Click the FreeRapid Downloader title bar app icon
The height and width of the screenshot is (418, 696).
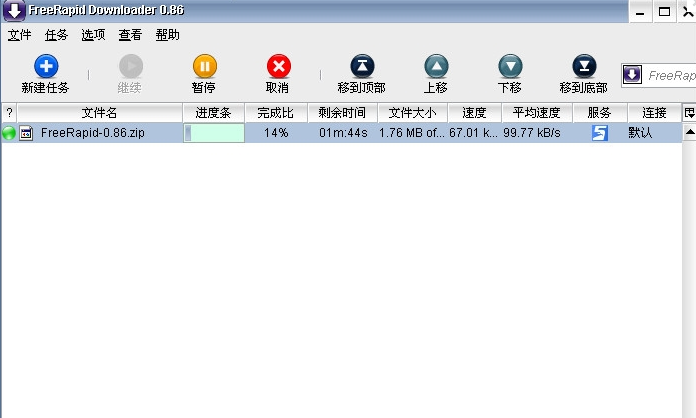[x=14, y=11]
